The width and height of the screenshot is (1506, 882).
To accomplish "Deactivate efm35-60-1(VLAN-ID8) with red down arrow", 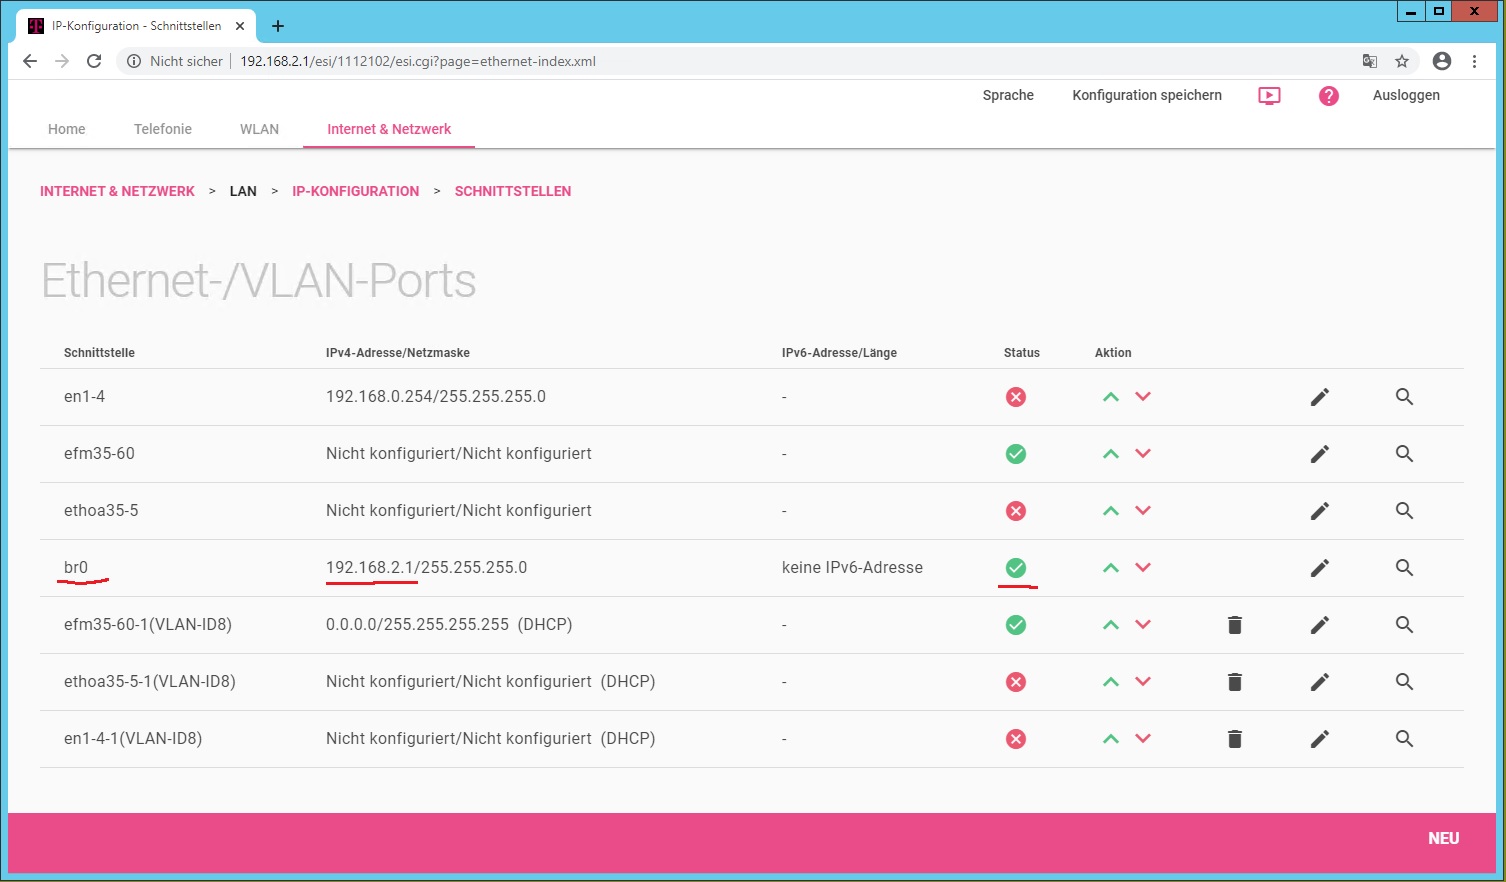I will coord(1143,625).
